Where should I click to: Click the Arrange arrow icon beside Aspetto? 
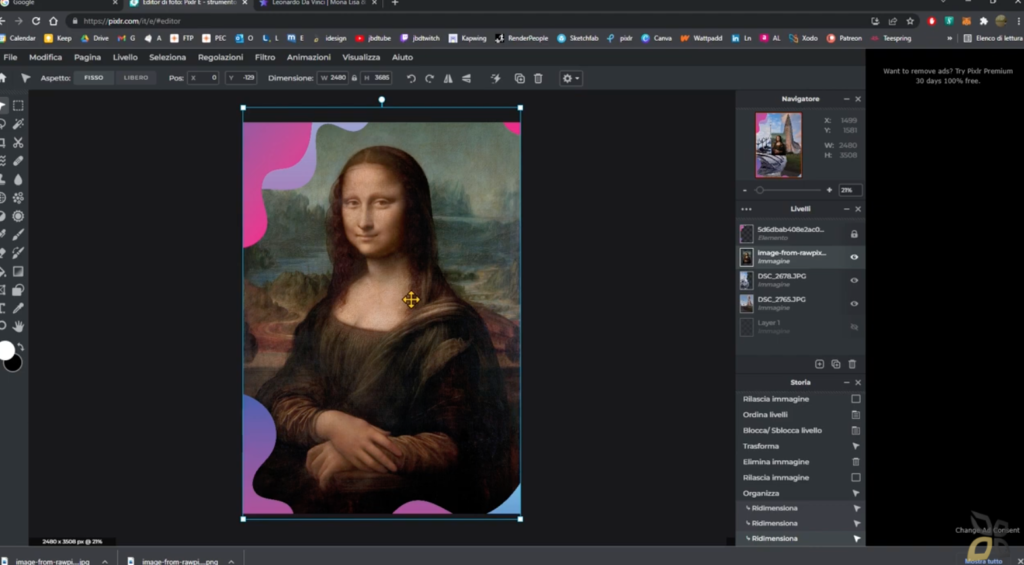(25, 78)
